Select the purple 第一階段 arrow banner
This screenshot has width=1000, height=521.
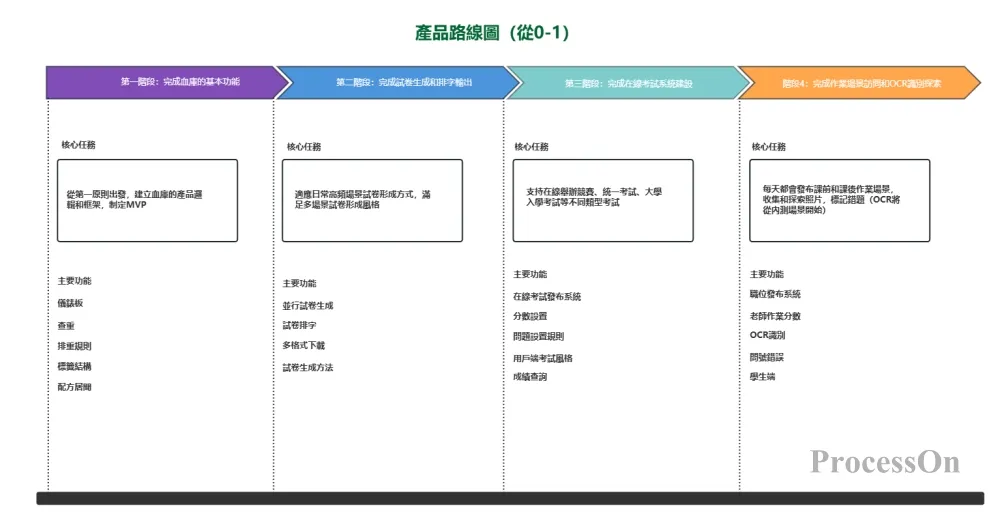[160, 82]
